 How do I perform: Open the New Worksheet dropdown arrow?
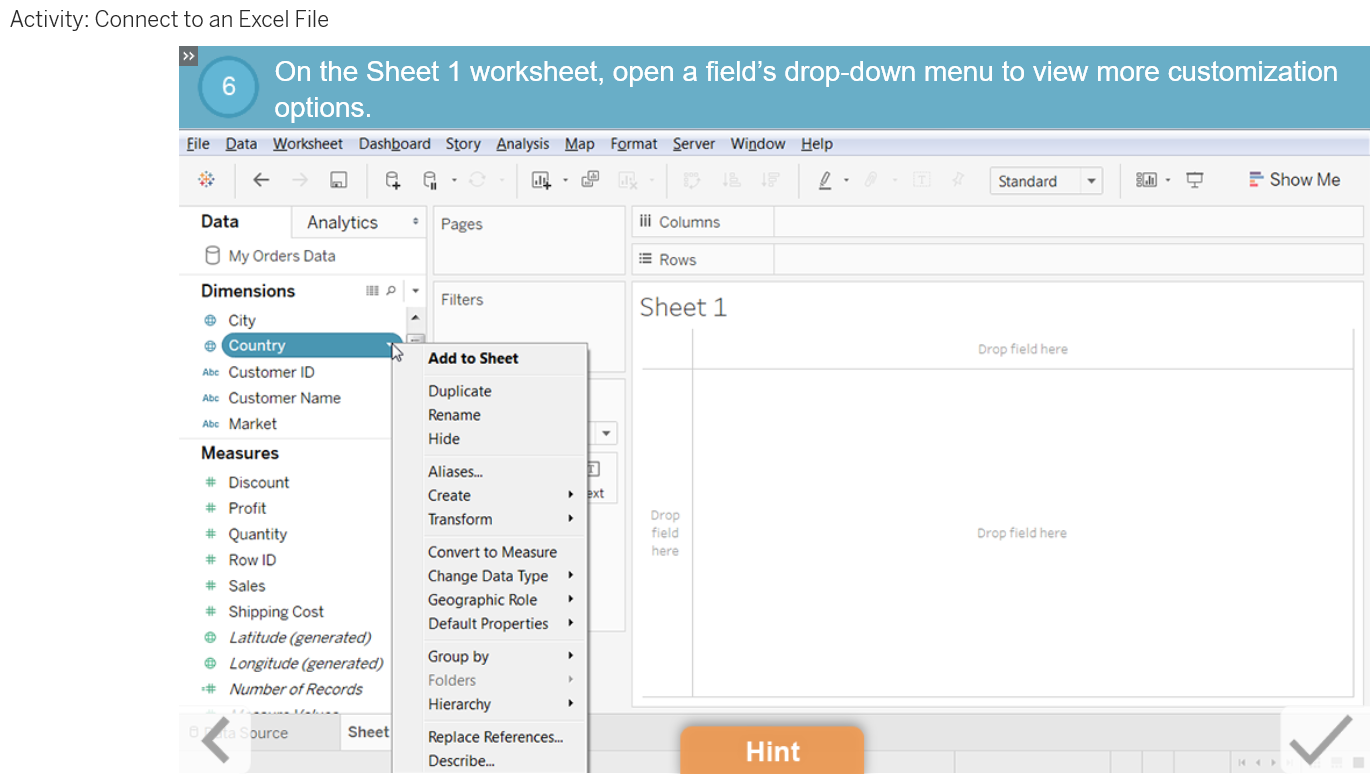[565, 181]
